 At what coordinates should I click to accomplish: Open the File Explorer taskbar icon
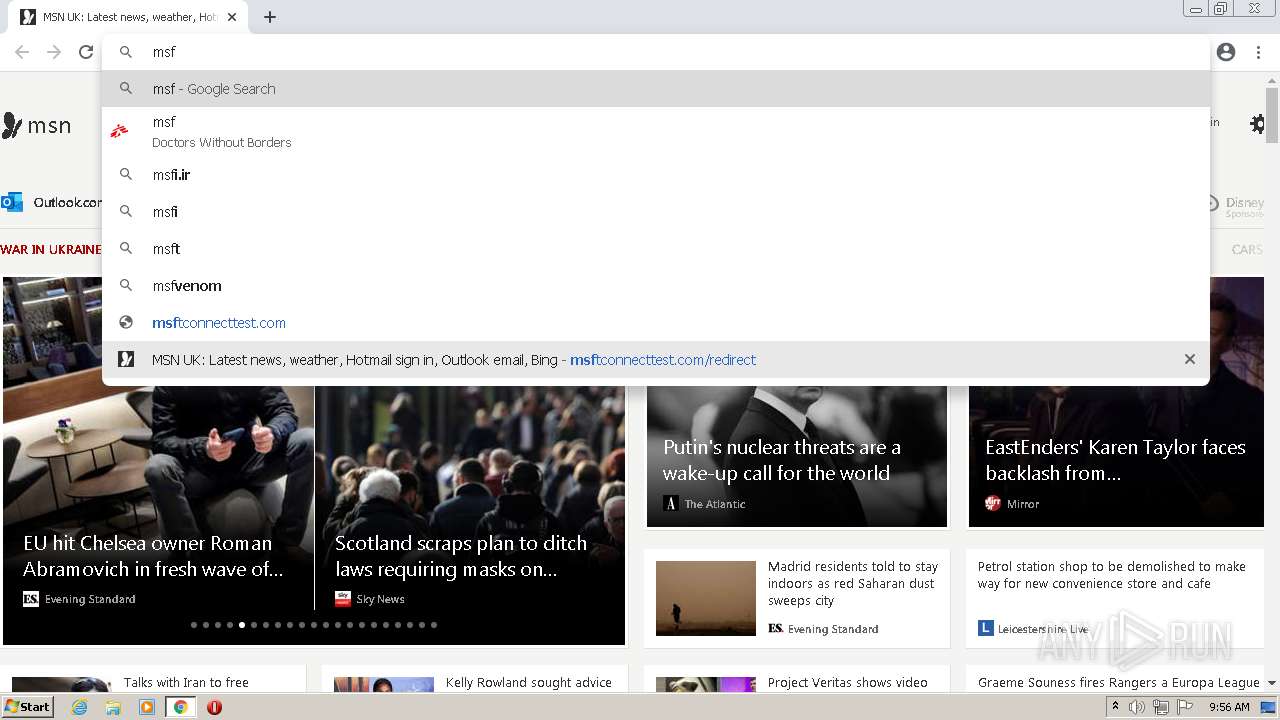pos(113,707)
